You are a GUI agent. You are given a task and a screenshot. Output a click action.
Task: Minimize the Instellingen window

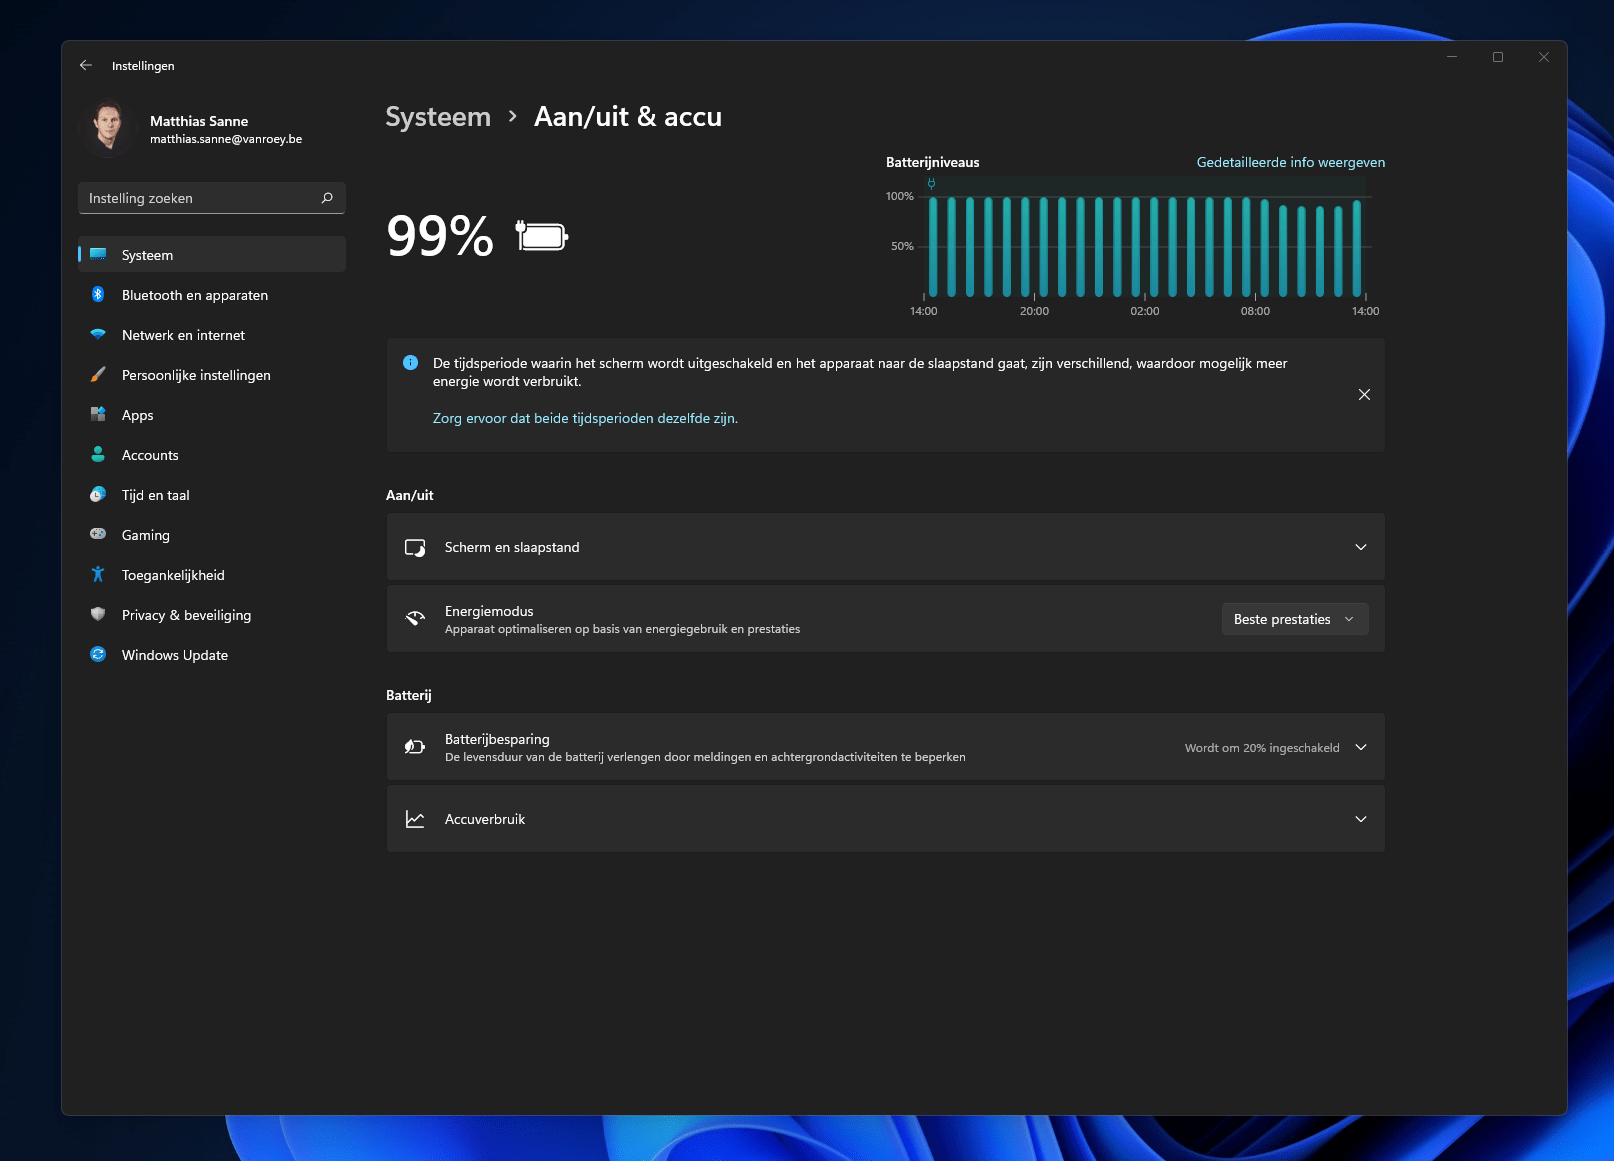coord(1452,57)
